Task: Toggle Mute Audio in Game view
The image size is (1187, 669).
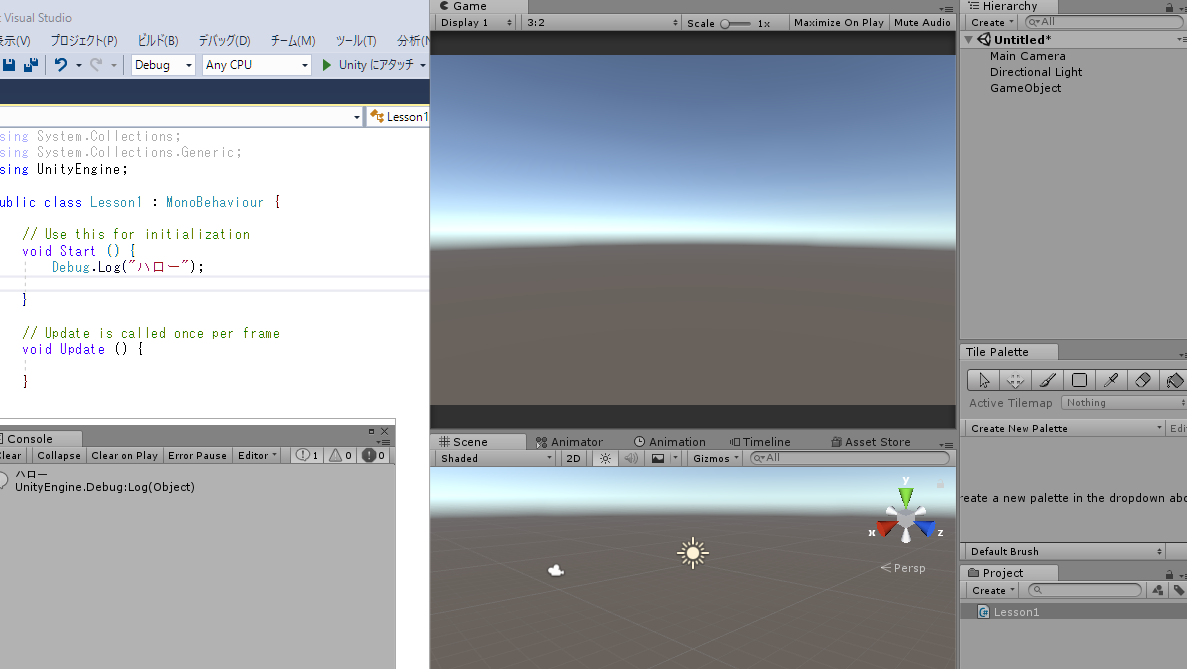Action: [x=922, y=23]
